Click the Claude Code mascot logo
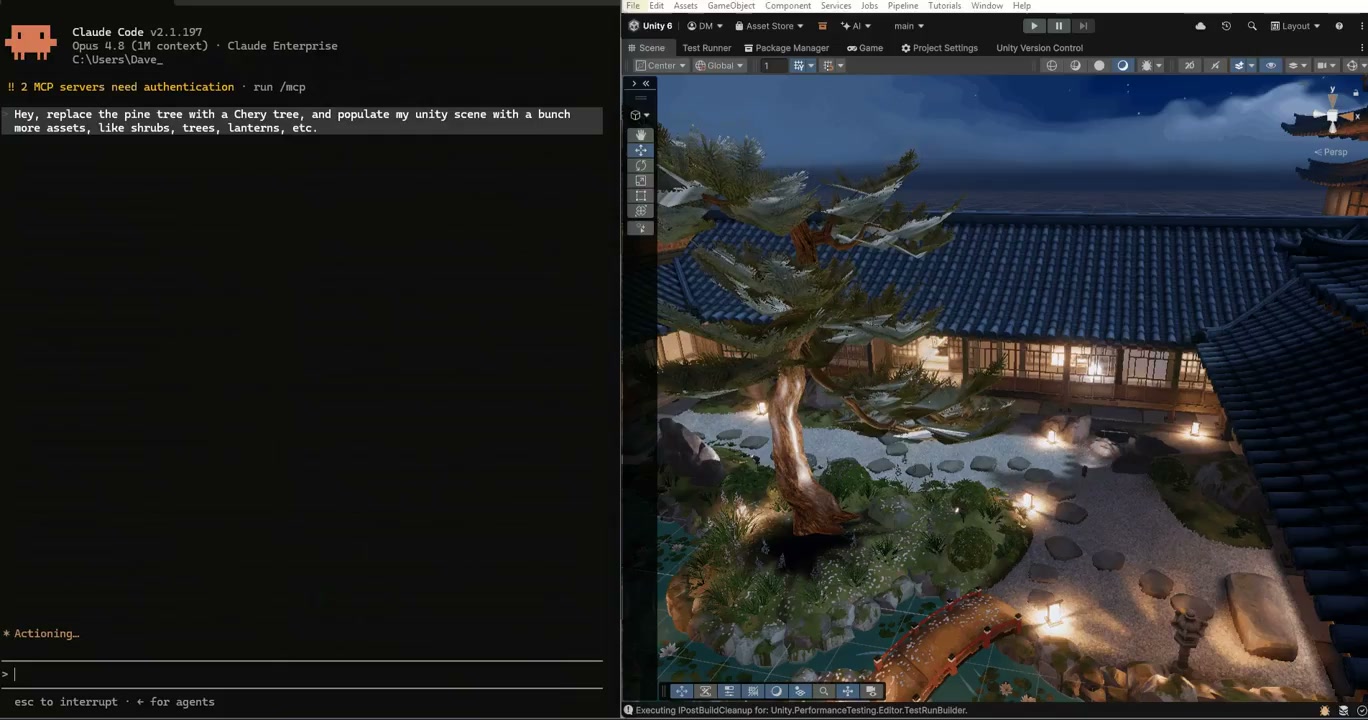Screen dimensions: 1368x720 (x=30, y=41)
